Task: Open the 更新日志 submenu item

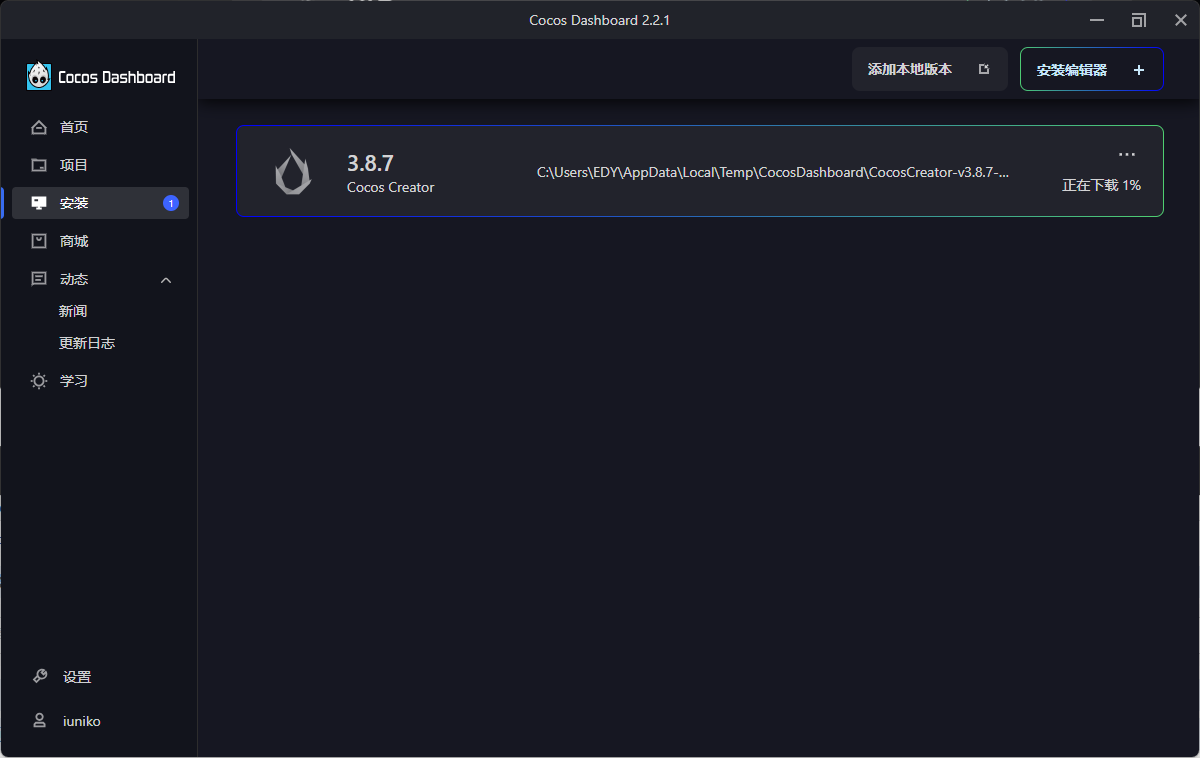Action: (87, 343)
